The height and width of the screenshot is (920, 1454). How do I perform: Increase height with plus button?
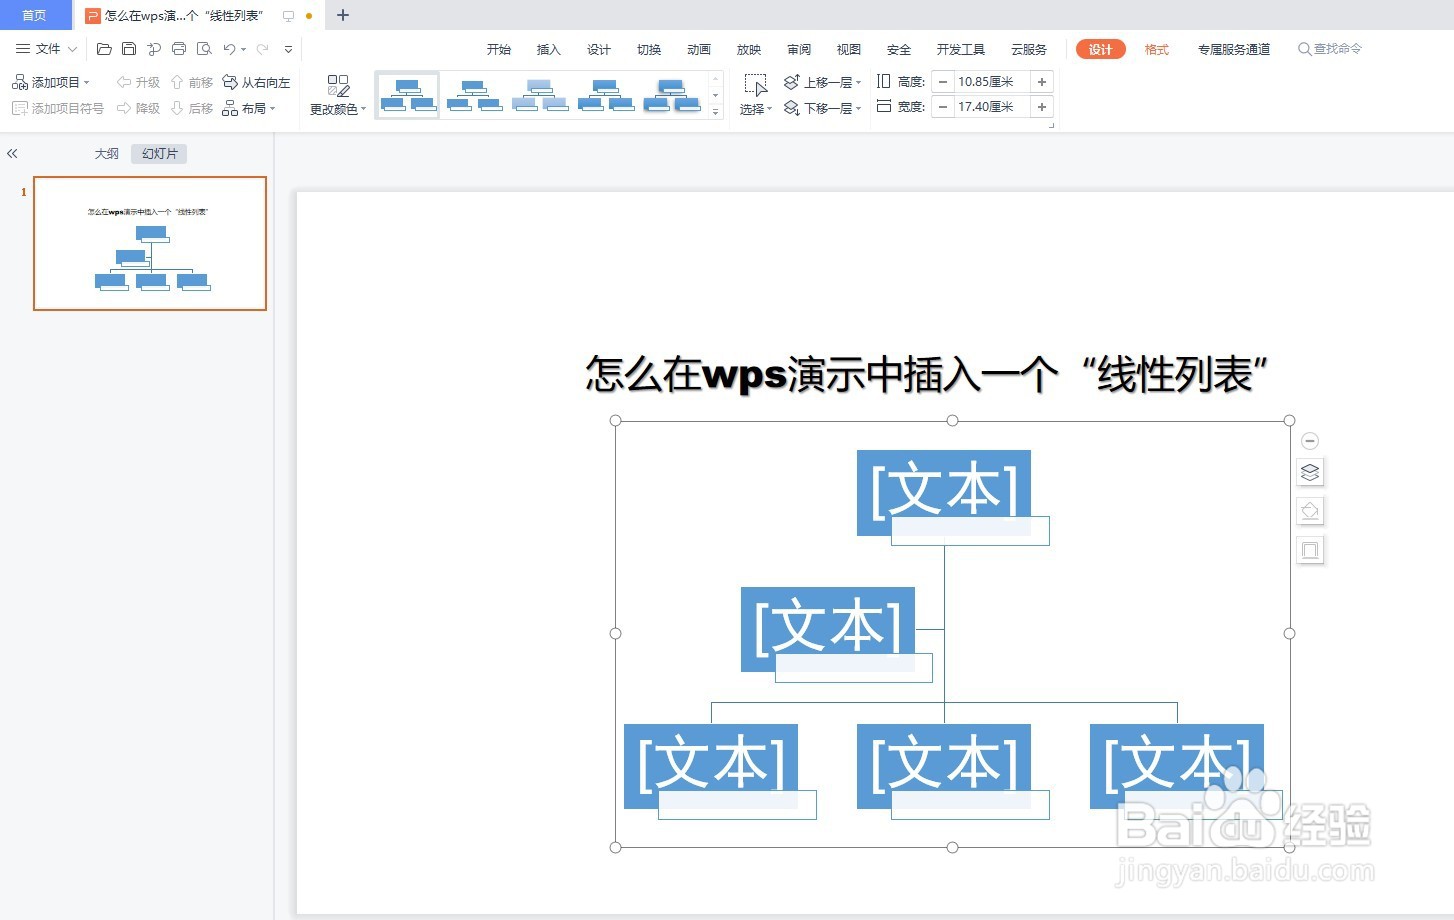(x=1042, y=82)
